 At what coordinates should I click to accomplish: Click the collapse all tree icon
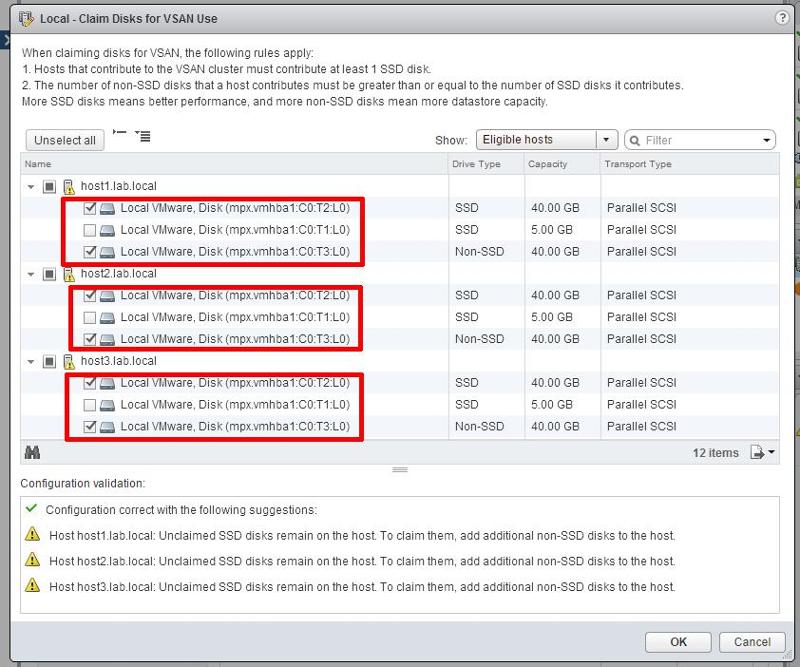[119, 133]
